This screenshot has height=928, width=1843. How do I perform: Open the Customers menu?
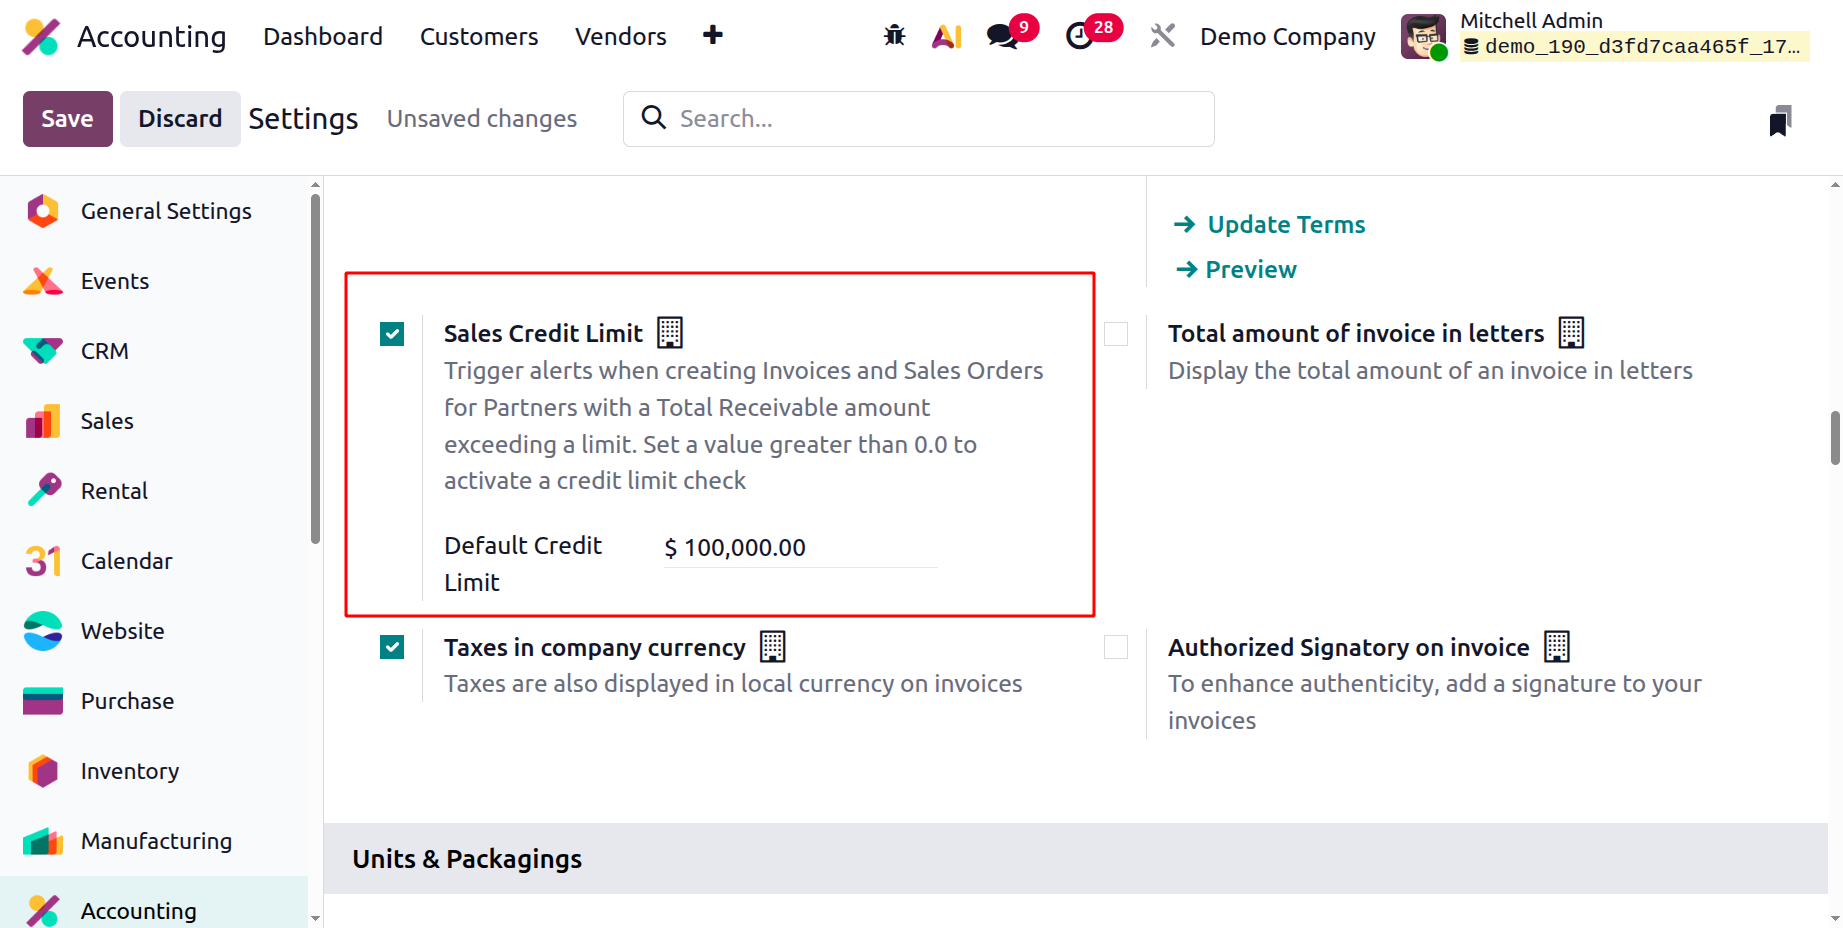pyautogui.click(x=479, y=37)
